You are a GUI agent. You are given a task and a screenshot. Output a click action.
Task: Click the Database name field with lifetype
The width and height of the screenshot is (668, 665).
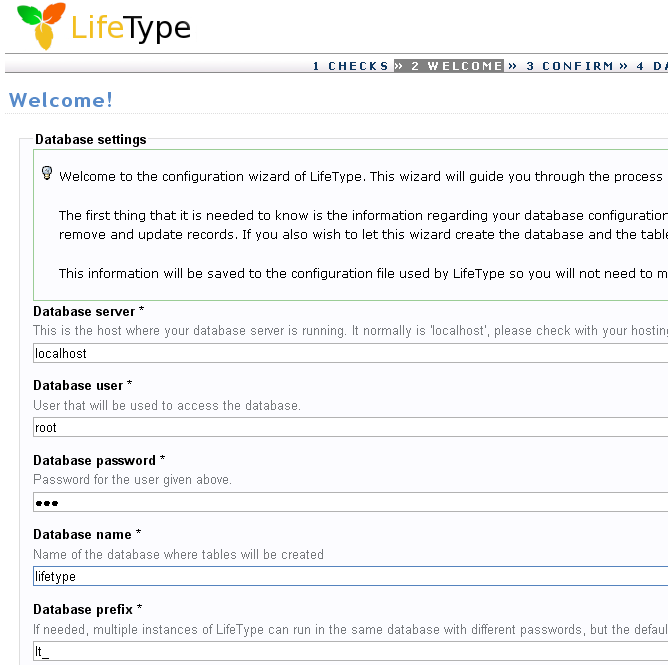pyautogui.click(x=350, y=577)
